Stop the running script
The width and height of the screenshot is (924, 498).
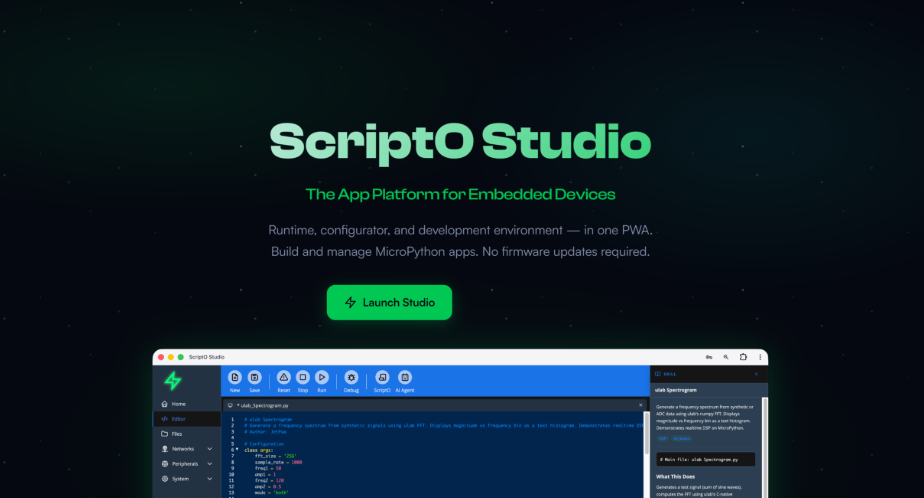click(x=303, y=377)
